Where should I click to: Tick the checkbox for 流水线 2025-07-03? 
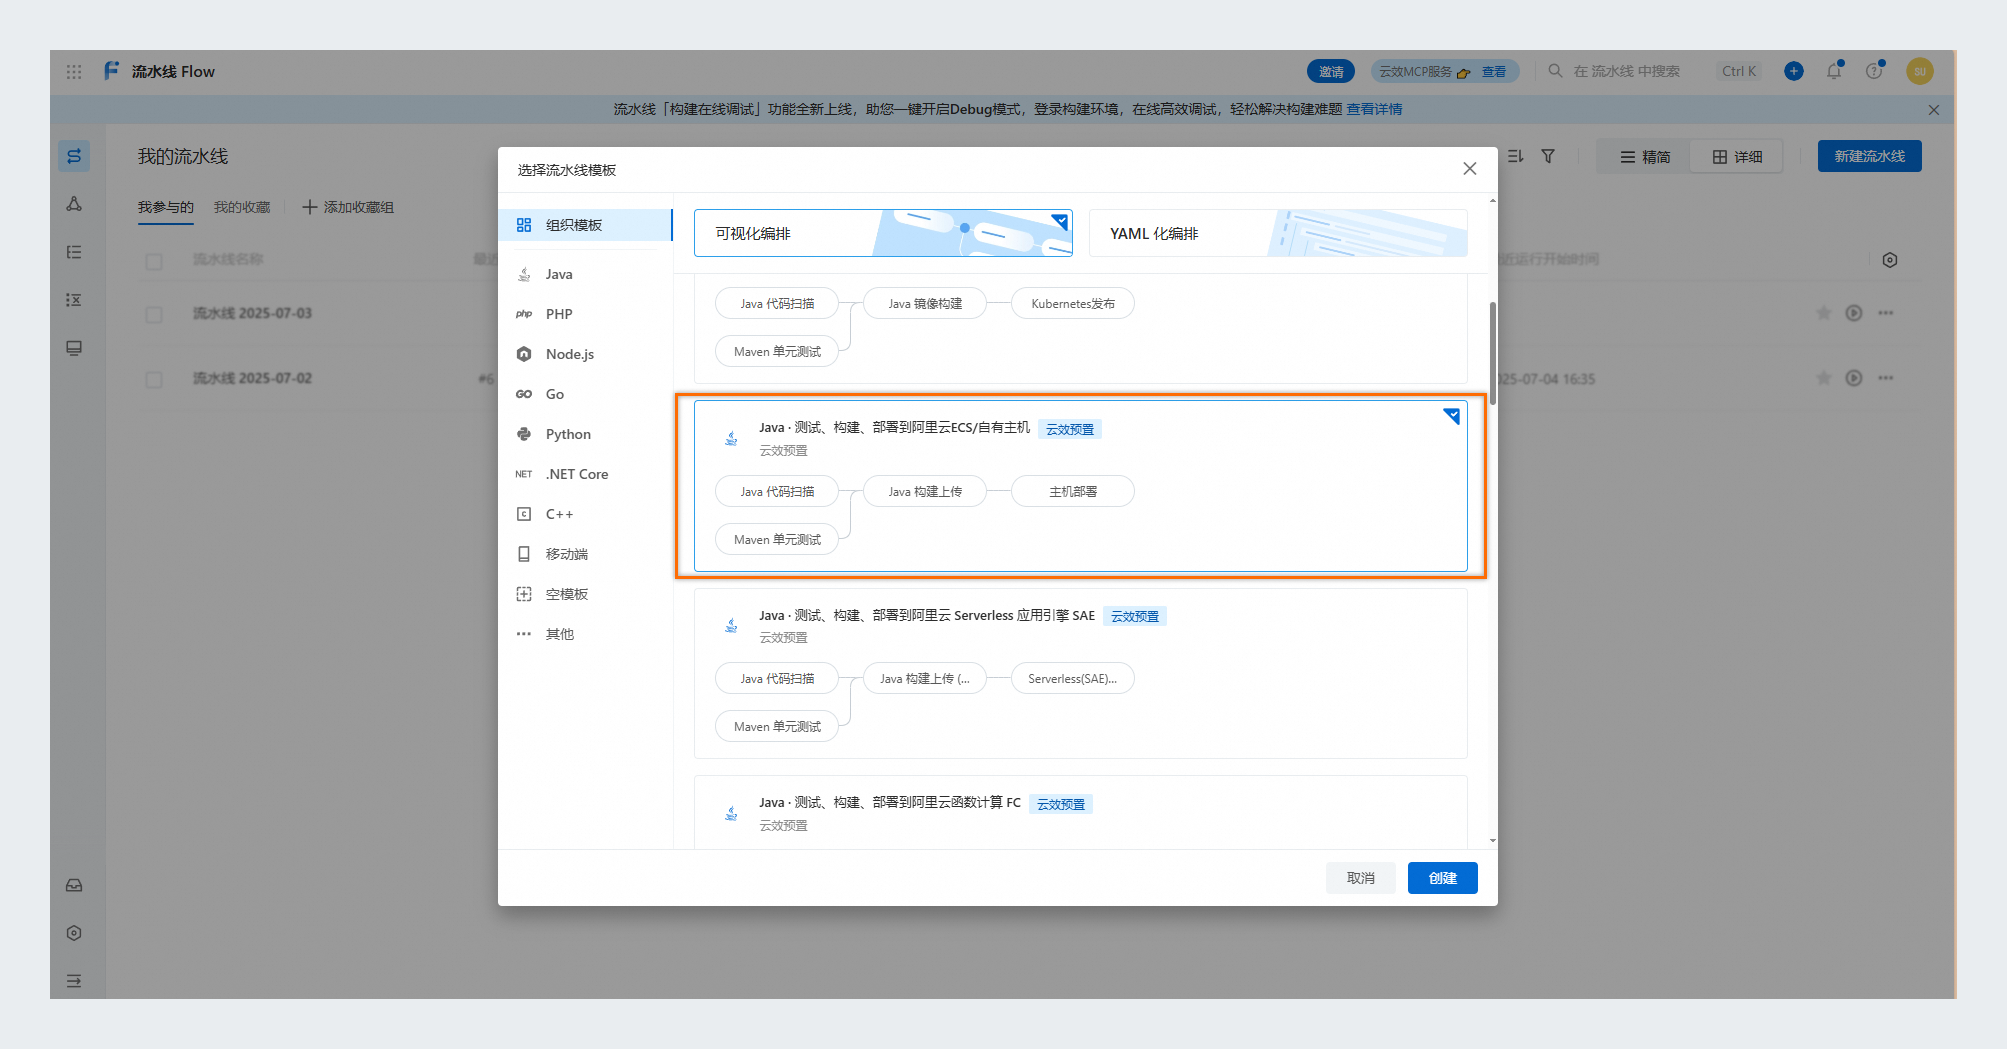point(154,314)
